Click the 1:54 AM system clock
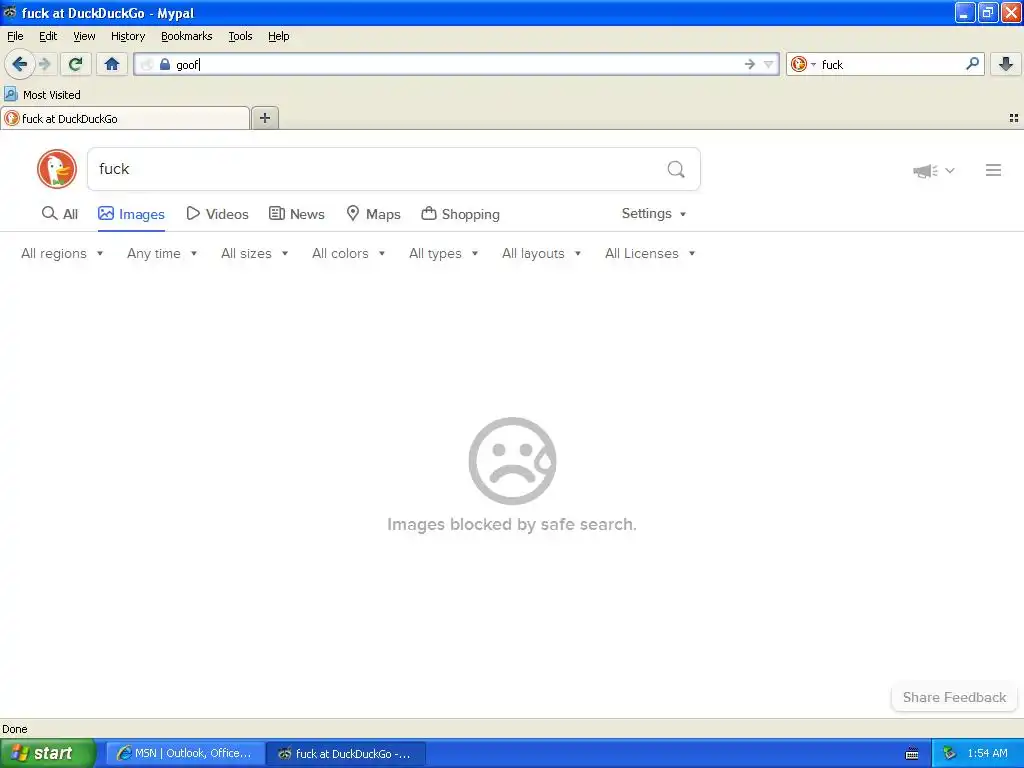The image size is (1024, 768). (987, 753)
